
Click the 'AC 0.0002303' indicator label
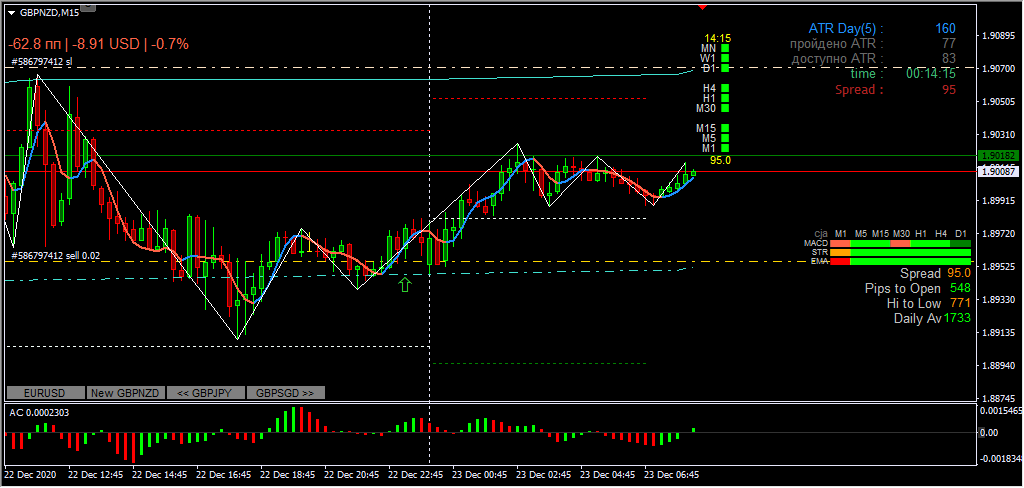coord(39,412)
